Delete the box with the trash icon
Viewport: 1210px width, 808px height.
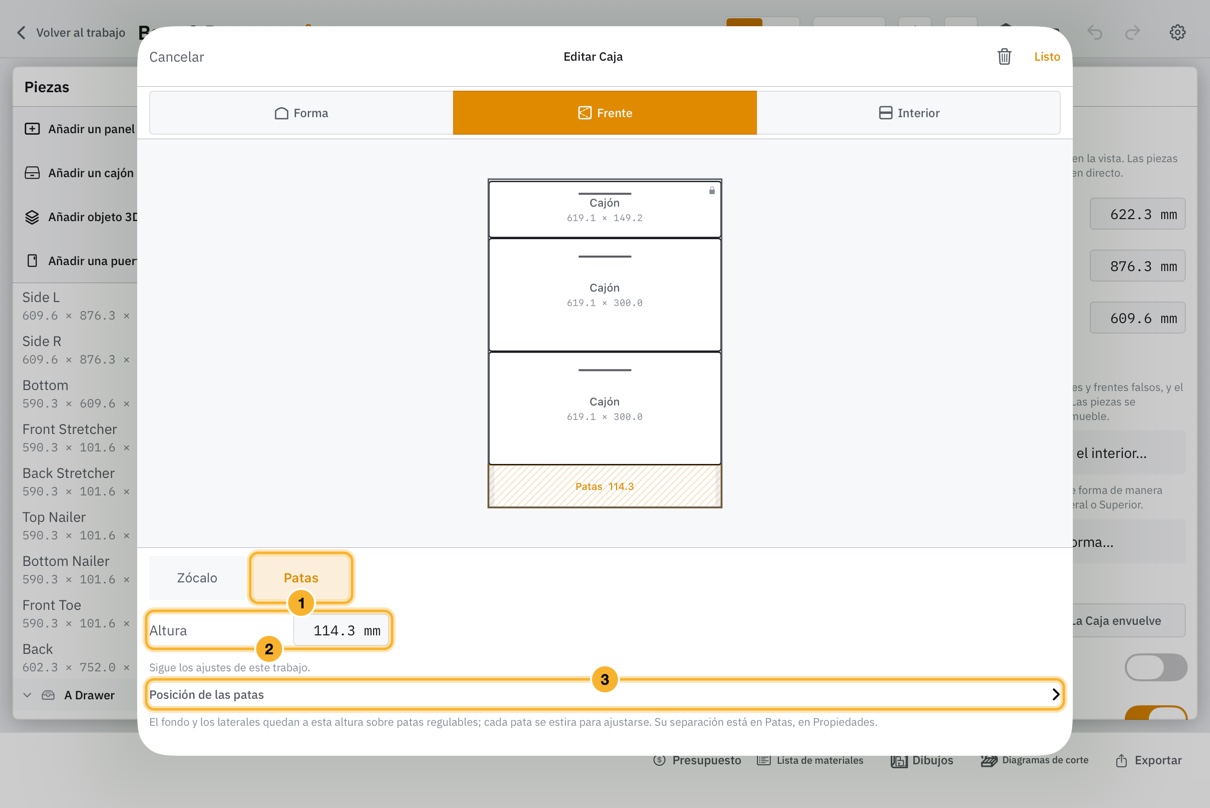1004,57
